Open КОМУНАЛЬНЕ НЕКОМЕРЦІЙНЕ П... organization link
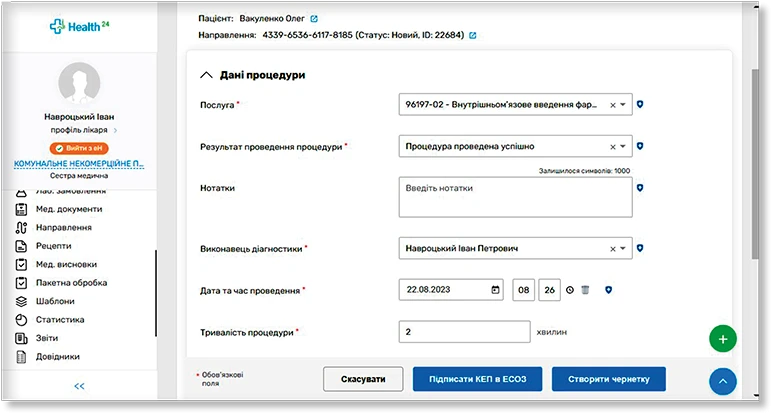Image resolution: width=773 pixels, height=415 pixels. pos(79,163)
